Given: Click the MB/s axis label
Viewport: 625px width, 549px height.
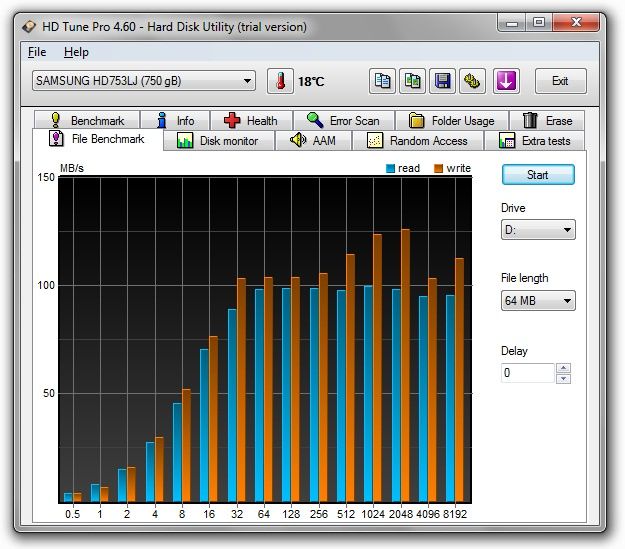Looking at the screenshot, I should point(72,168).
